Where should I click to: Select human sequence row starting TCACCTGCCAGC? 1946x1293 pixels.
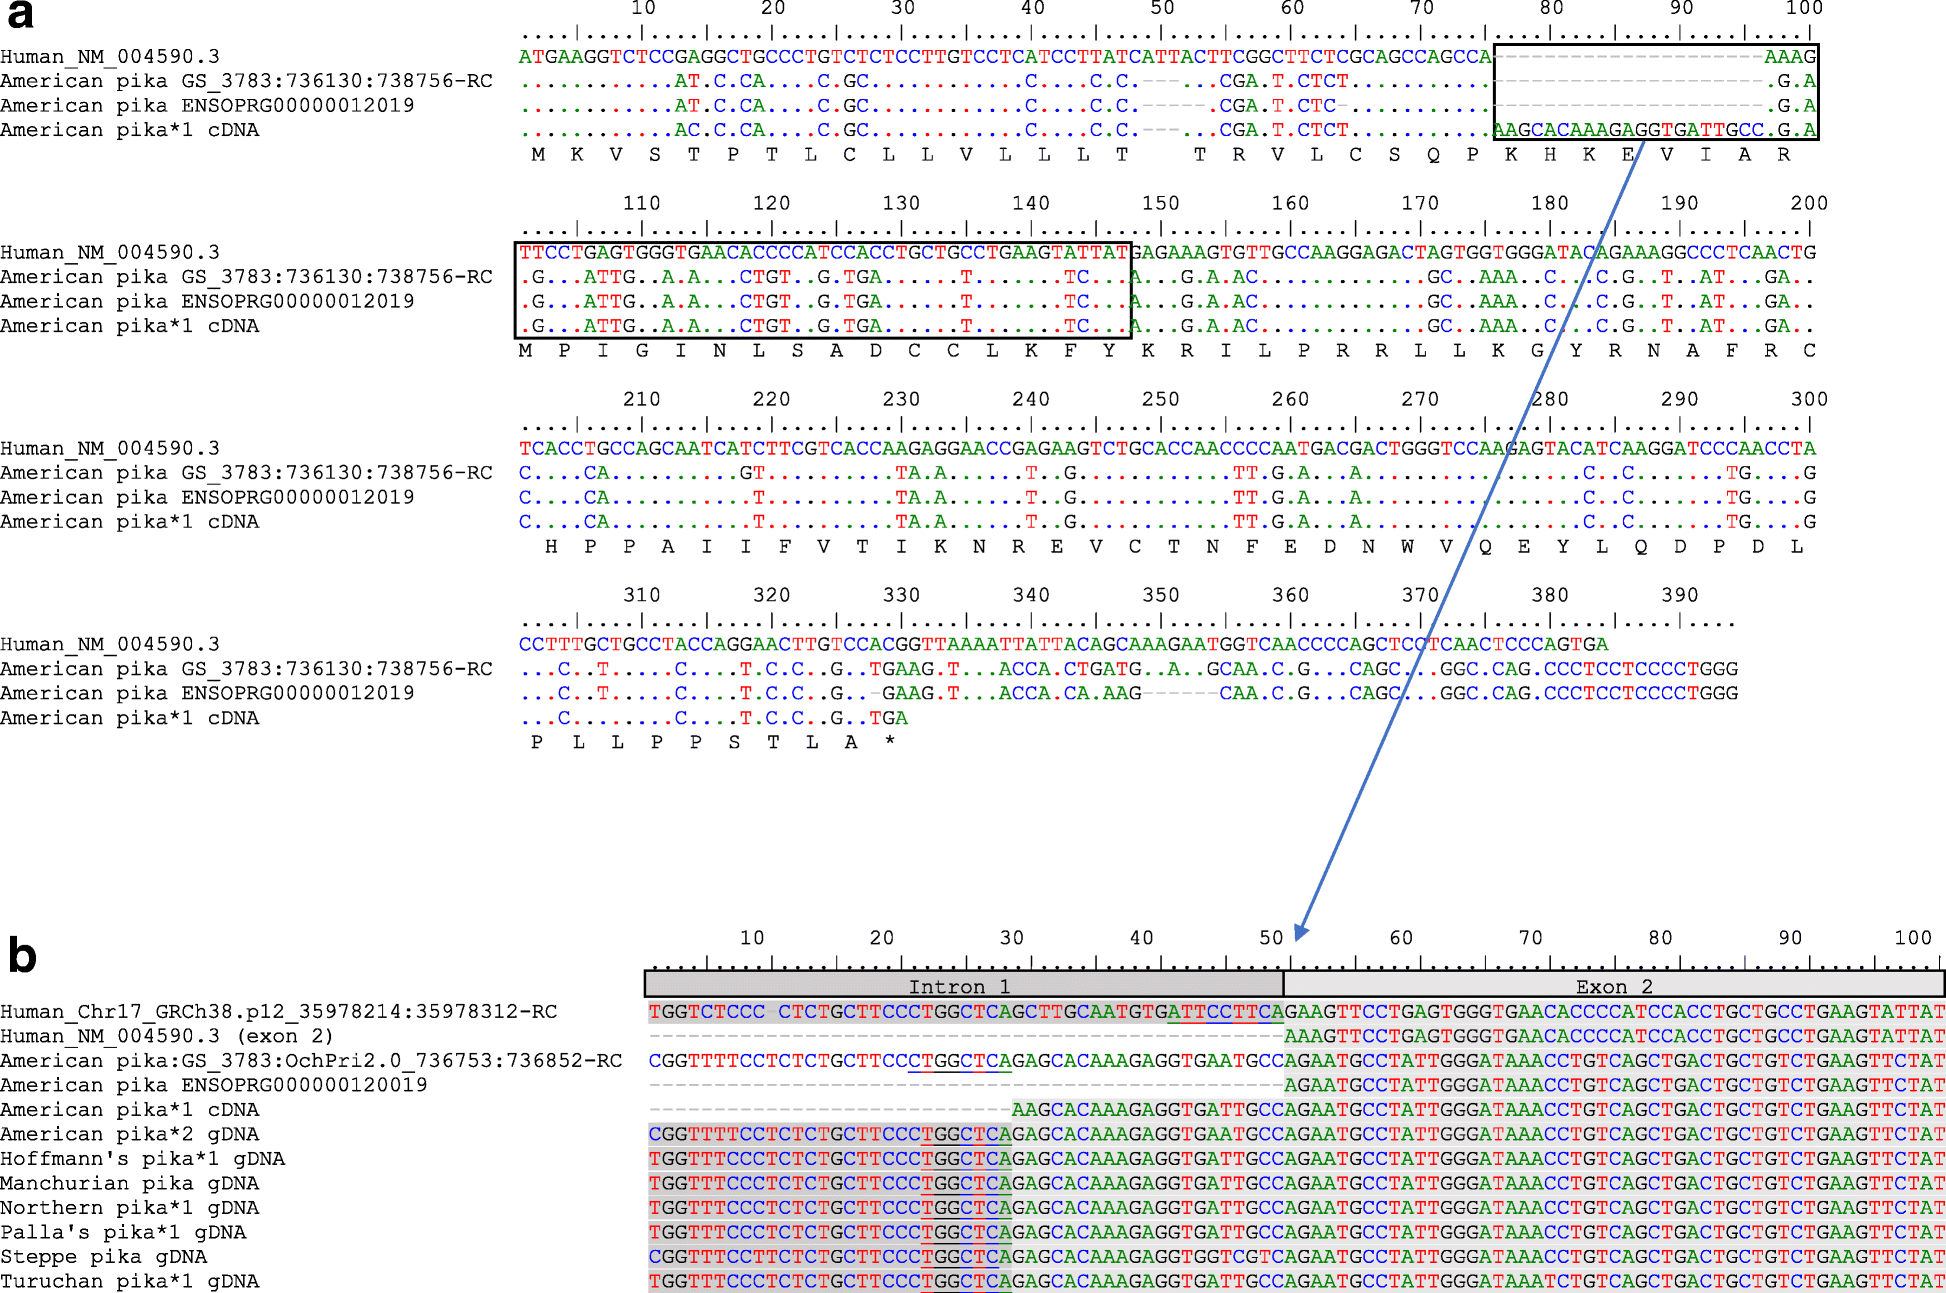(x=1168, y=449)
